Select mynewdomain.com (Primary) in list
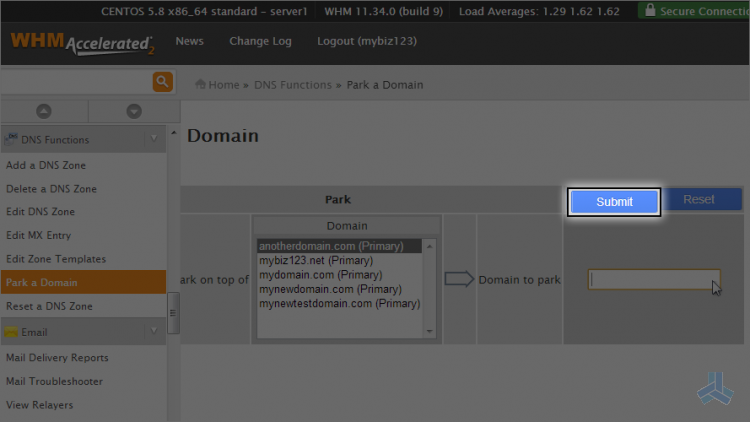 340,289
